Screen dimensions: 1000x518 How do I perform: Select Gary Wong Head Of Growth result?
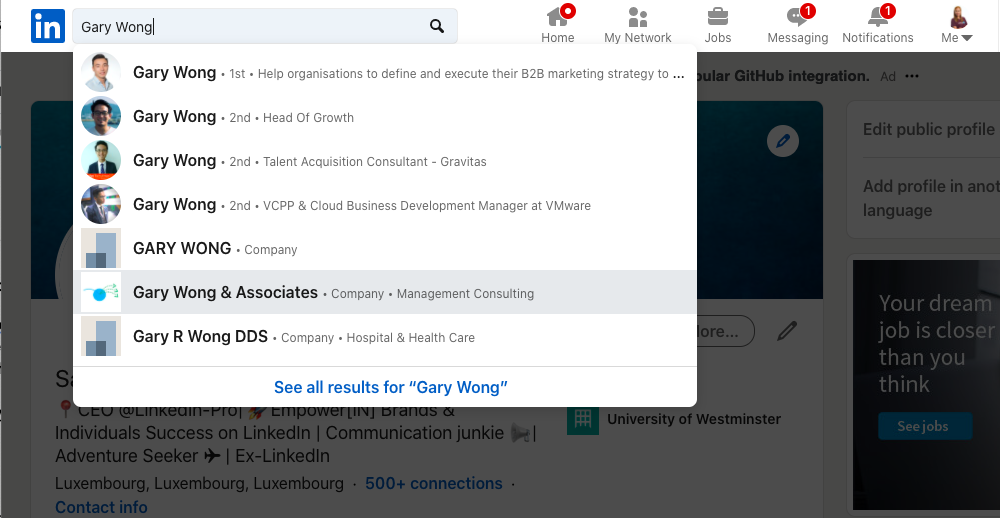click(x=385, y=117)
